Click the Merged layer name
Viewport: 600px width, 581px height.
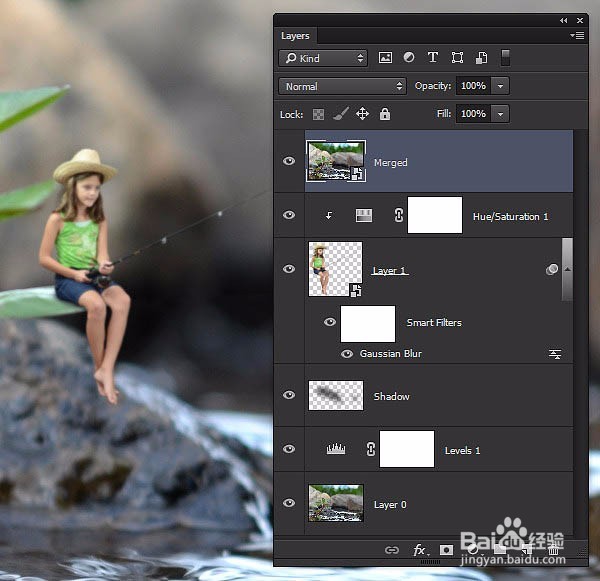391,163
